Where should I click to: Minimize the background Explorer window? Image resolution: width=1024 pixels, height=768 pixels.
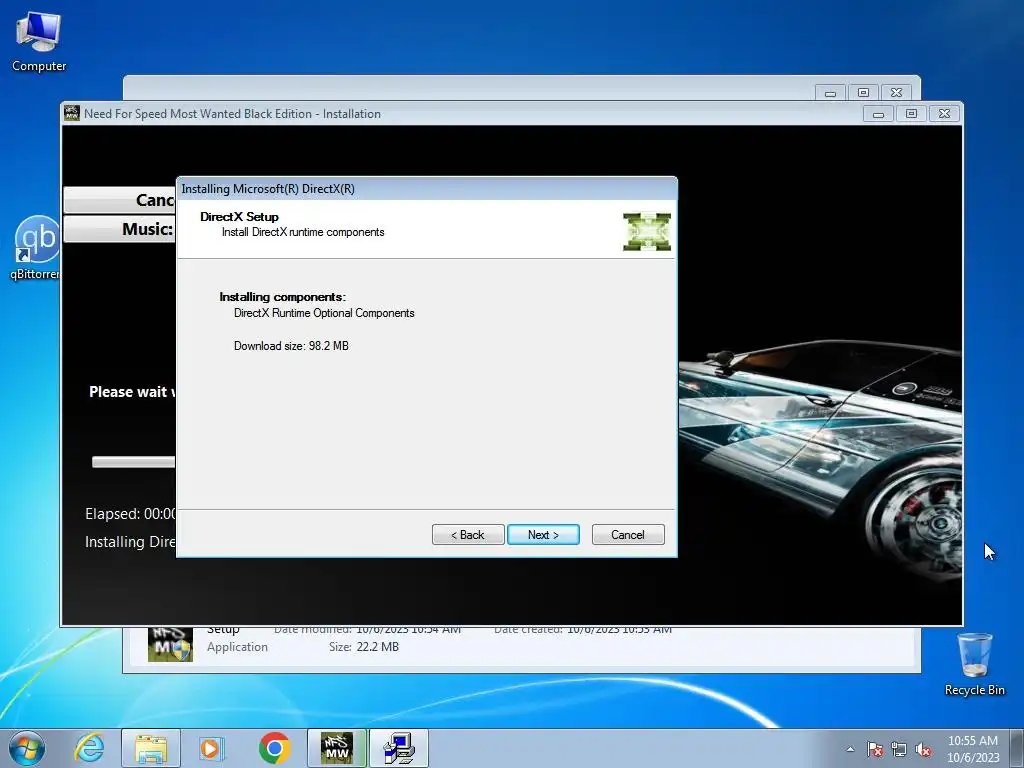click(830, 93)
